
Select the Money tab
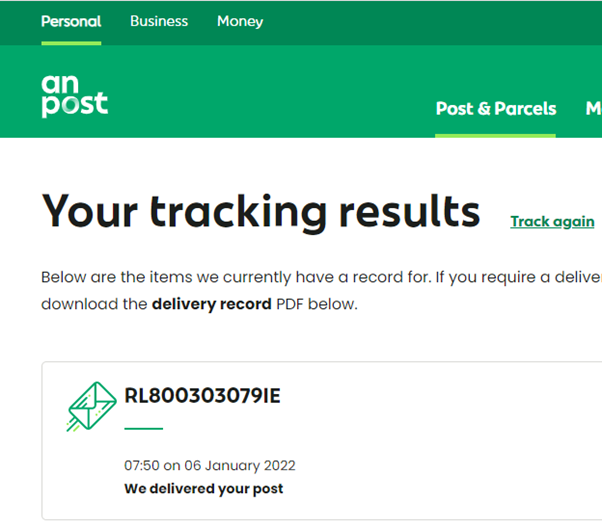click(x=240, y=21)
